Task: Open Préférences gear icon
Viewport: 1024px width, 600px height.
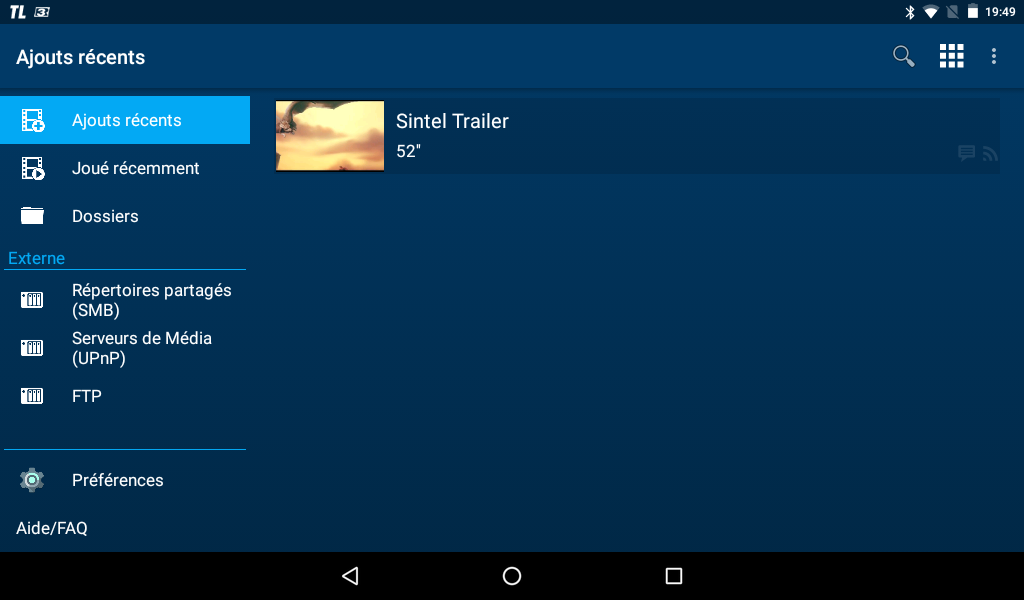Action: 33,480
